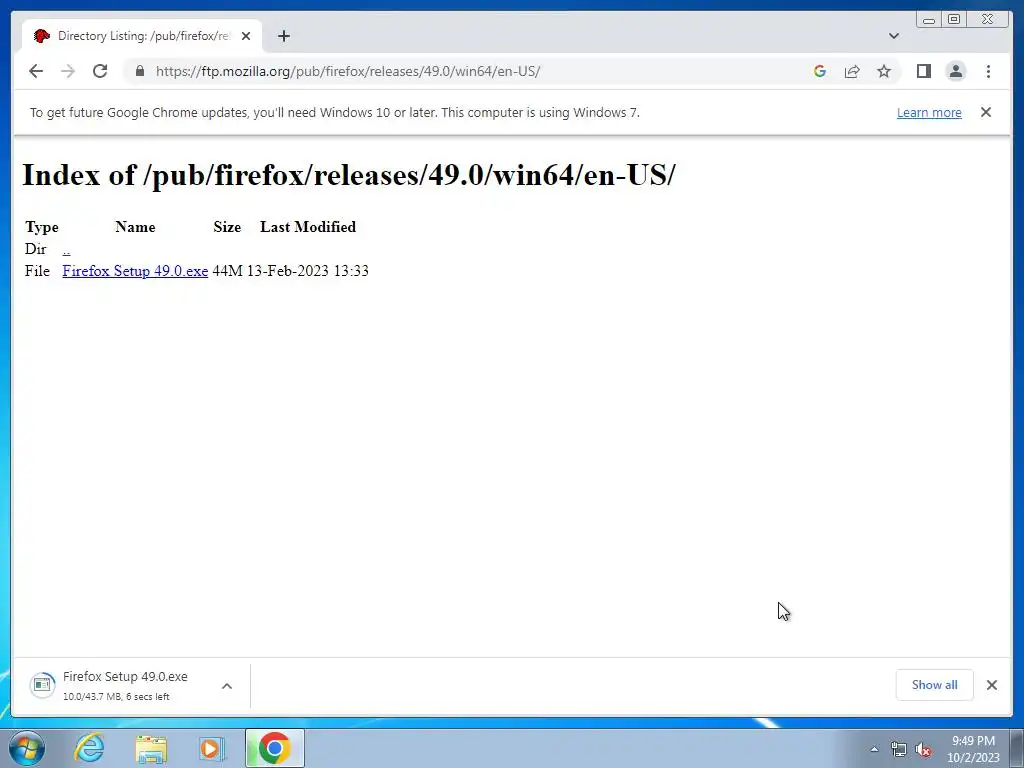Show all downloads
1024x768 pixels.
point(935,684)
